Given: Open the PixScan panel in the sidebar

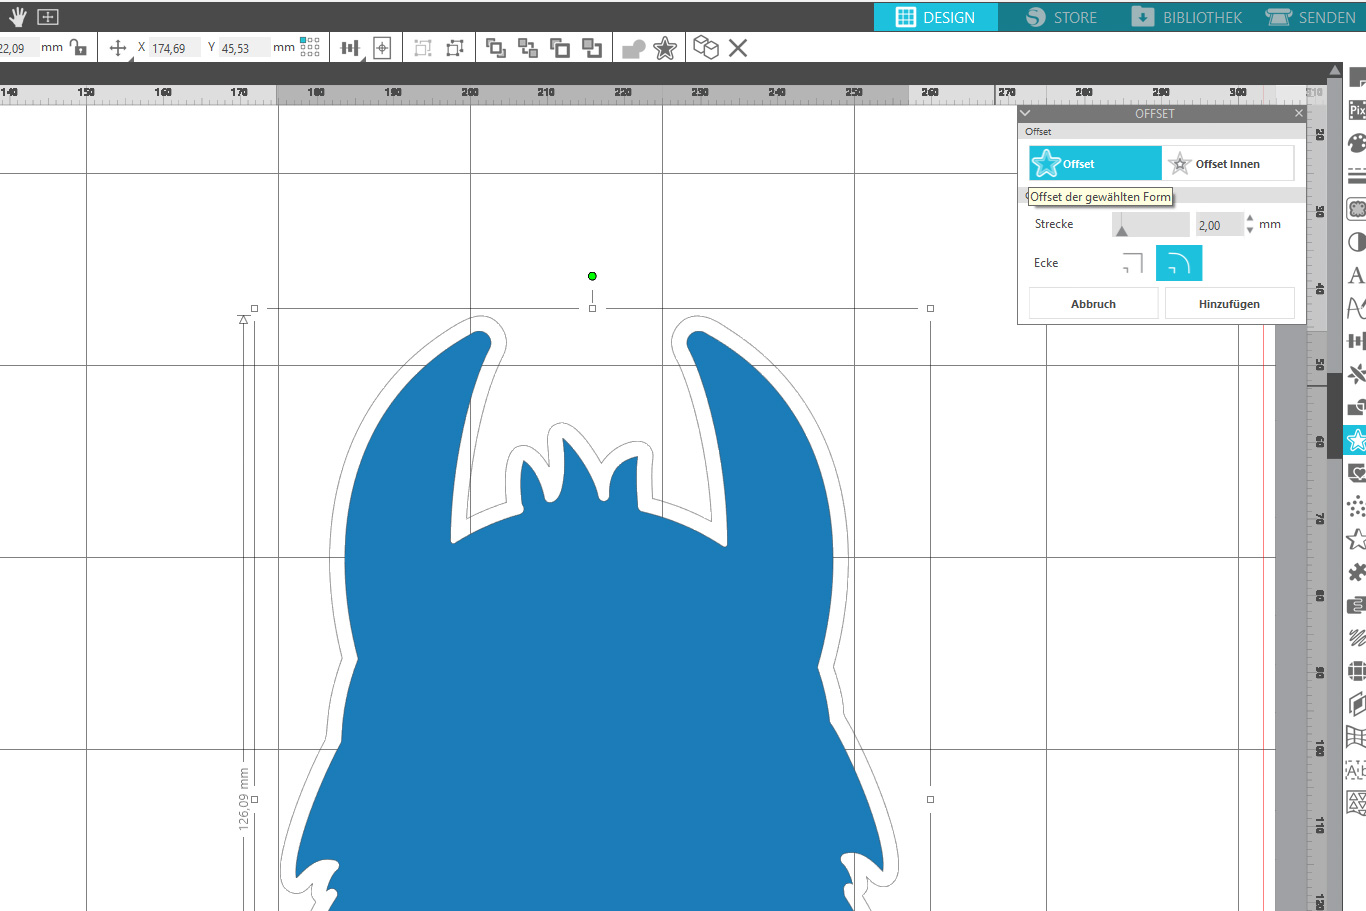Looking at the screenshot, I should [x=1356, y=110].
